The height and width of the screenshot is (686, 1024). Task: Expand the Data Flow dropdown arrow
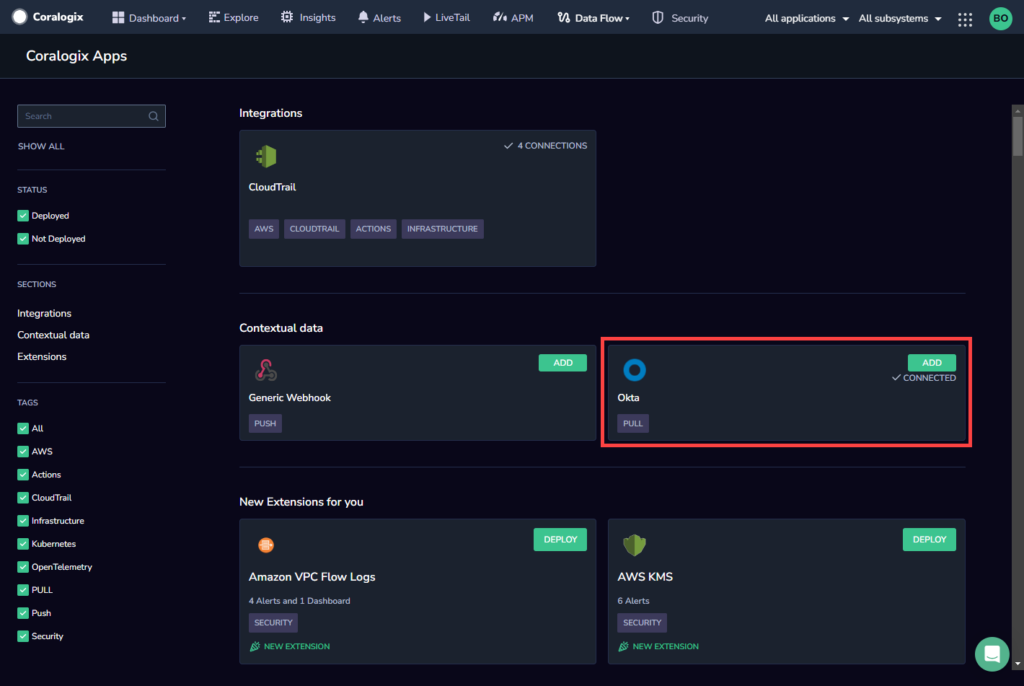click(x=628, y=19)
